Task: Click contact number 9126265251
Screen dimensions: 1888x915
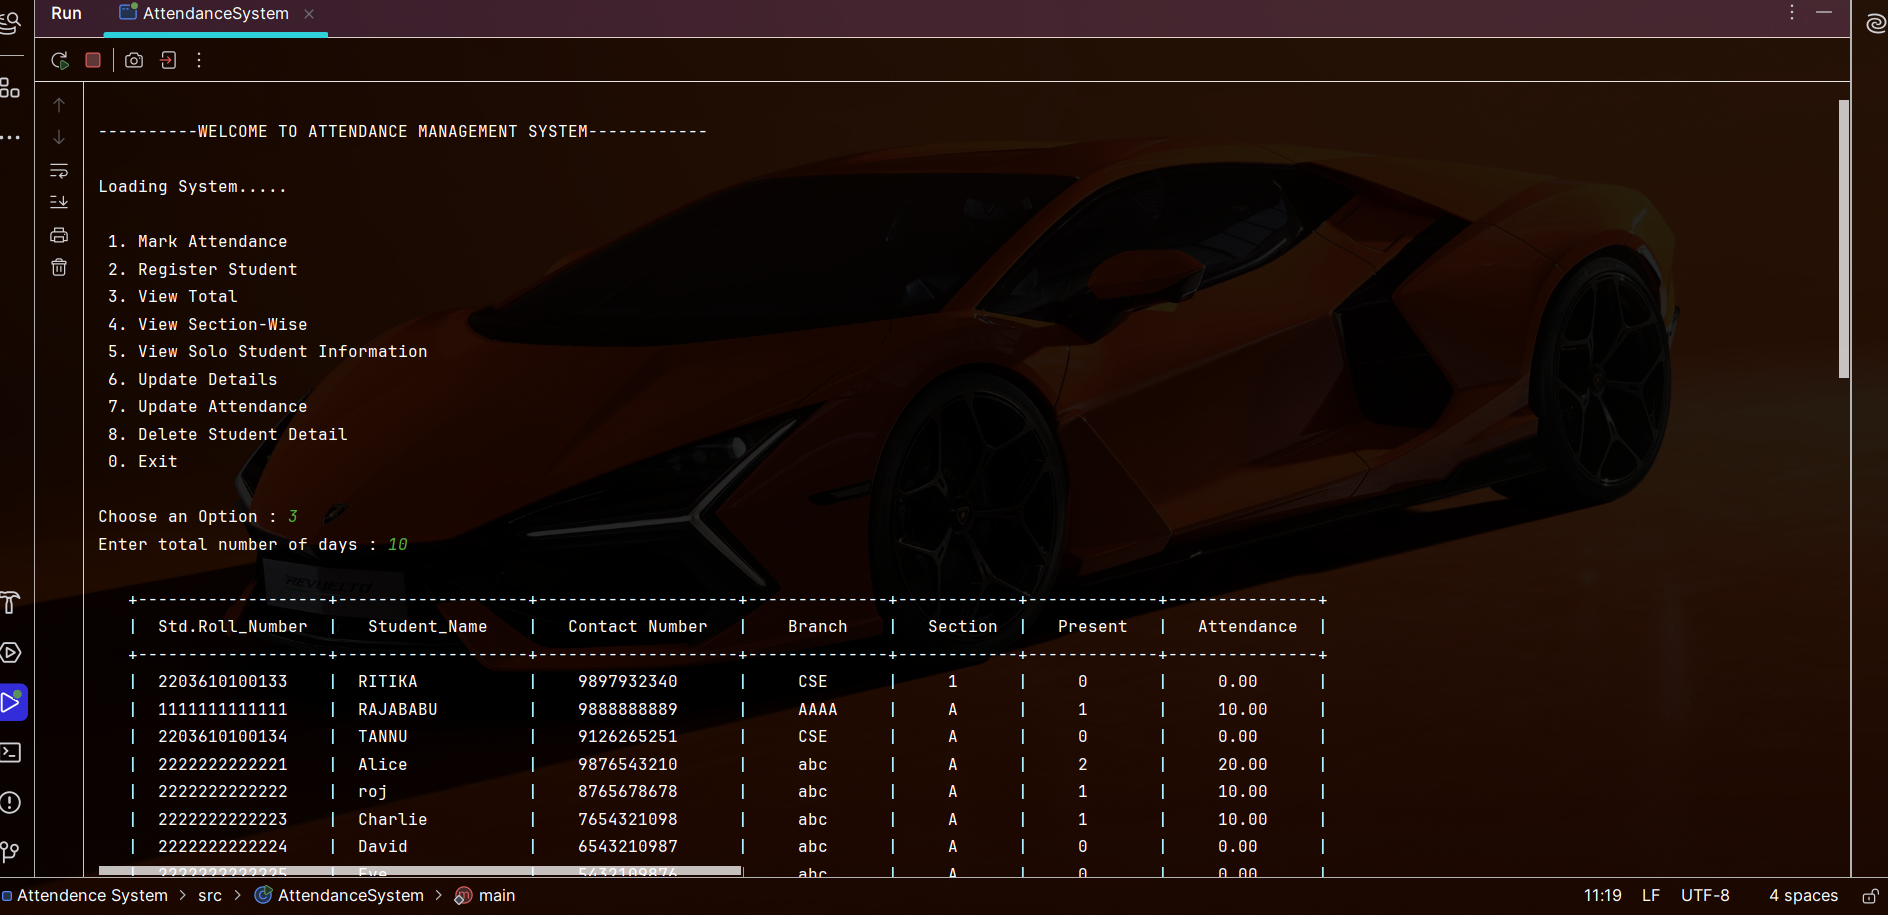Action: 628,737
